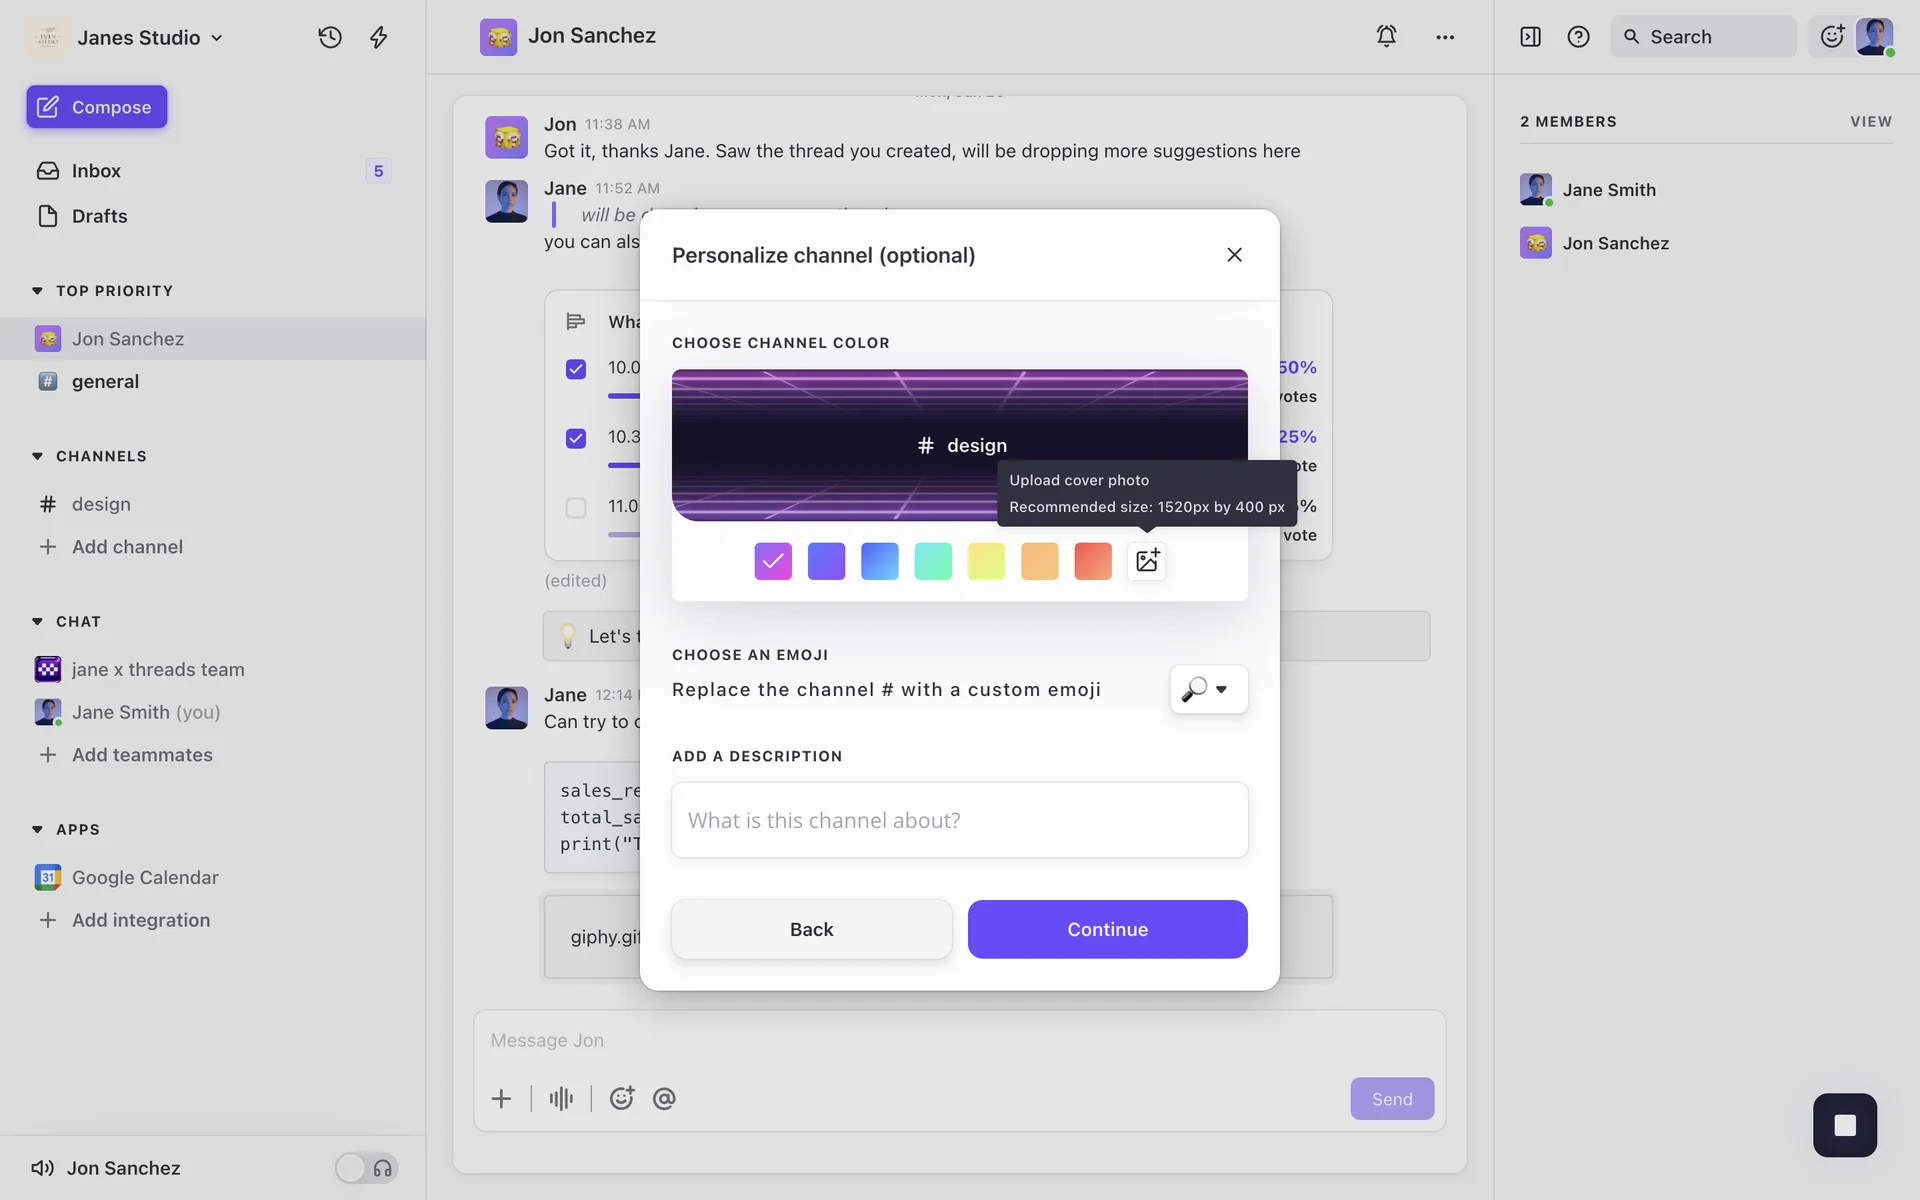
Task: Open the three-dots more options menu
Action: (1445, 37)
